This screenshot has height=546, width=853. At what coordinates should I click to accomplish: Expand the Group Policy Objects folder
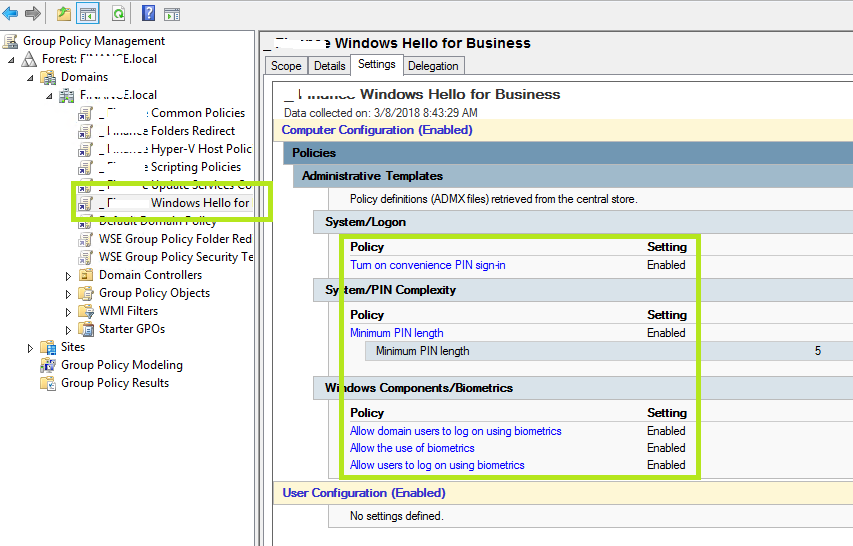click(69, 293)
